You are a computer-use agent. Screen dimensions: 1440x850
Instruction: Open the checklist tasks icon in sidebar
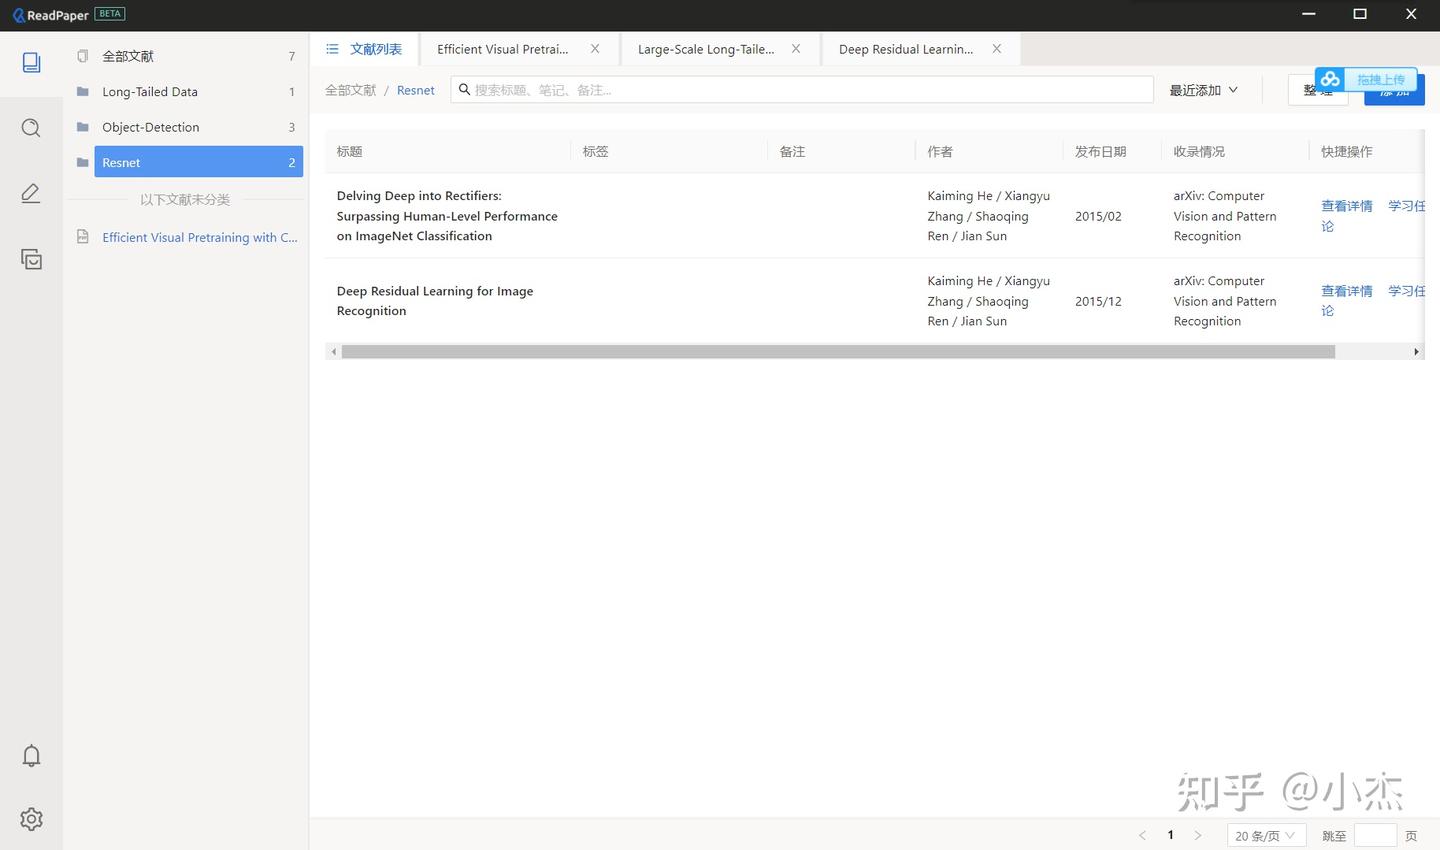click(31, 259)
